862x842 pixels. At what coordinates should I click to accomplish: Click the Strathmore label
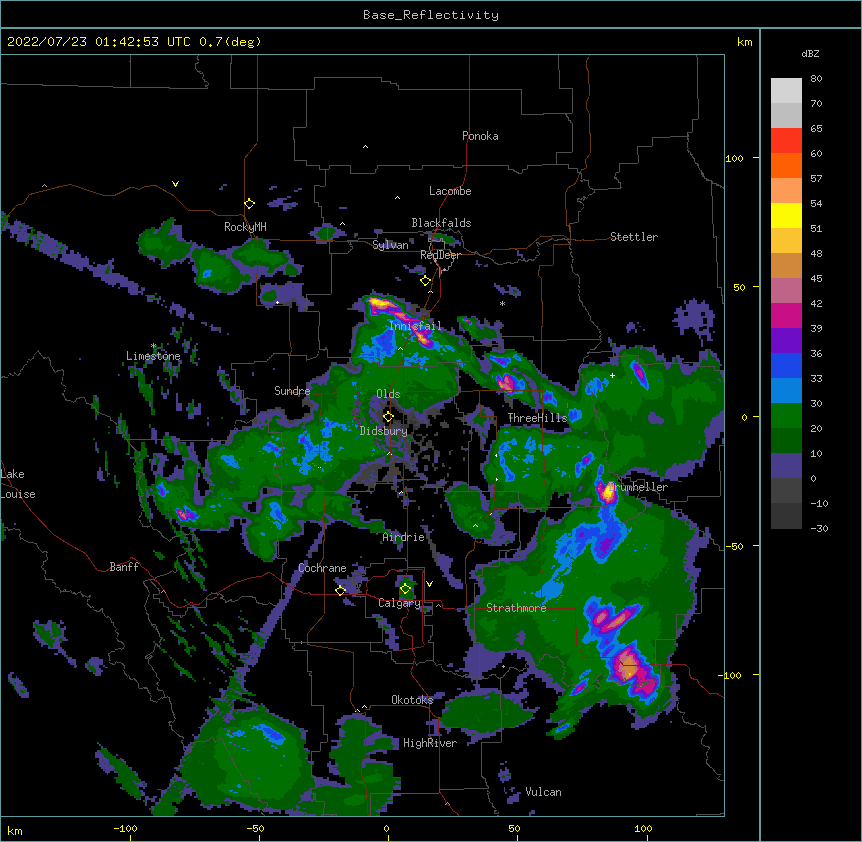516,608
